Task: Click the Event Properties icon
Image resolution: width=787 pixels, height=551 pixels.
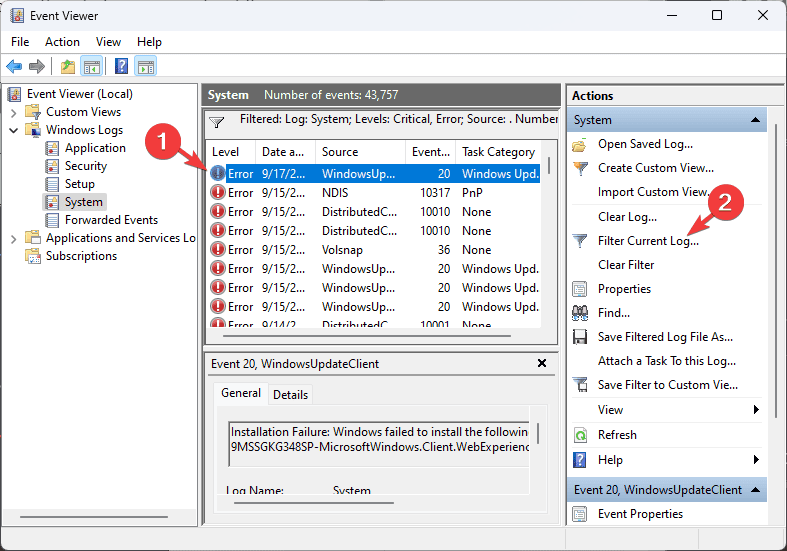Action: [580, 514]
